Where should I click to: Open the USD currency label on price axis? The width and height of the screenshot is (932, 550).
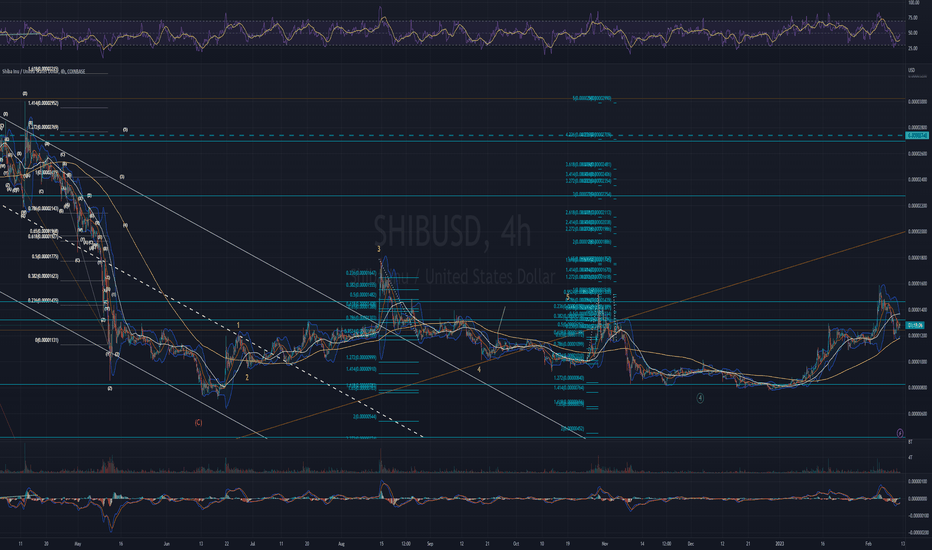(x=911, y=70)
